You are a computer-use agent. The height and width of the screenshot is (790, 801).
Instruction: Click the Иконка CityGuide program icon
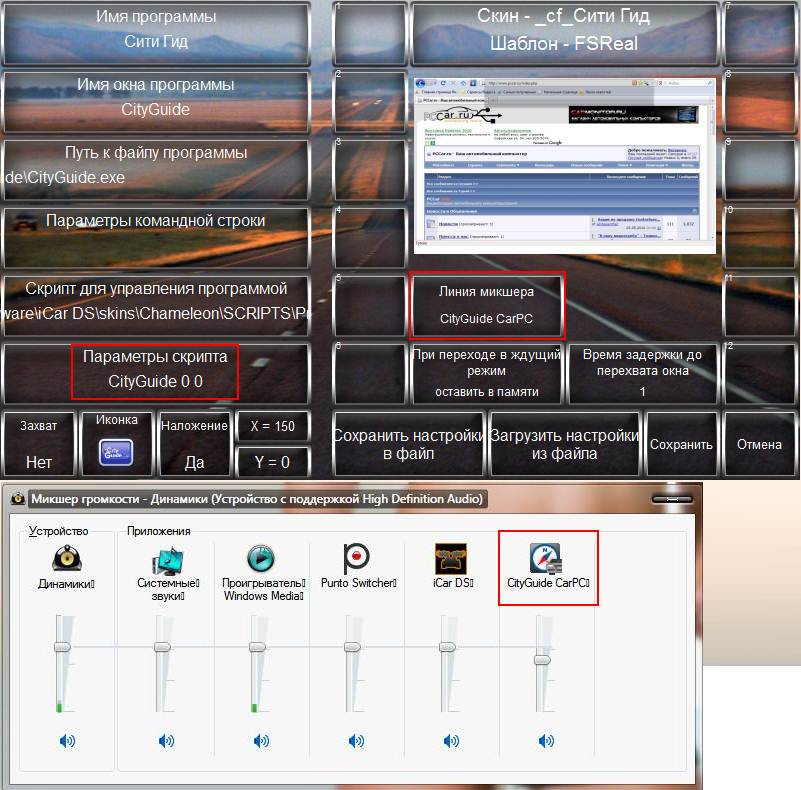[x=116, y=452]
